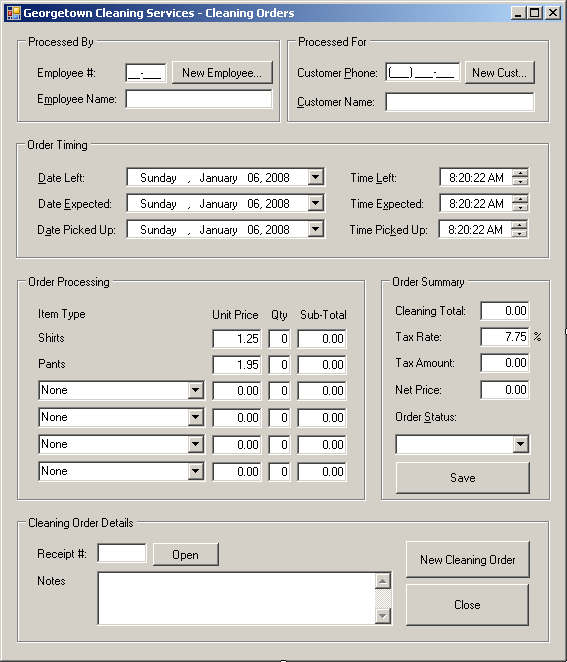Expand the second None item type dropdown
This screenshot has width=567, height=662.
(195, 417)
